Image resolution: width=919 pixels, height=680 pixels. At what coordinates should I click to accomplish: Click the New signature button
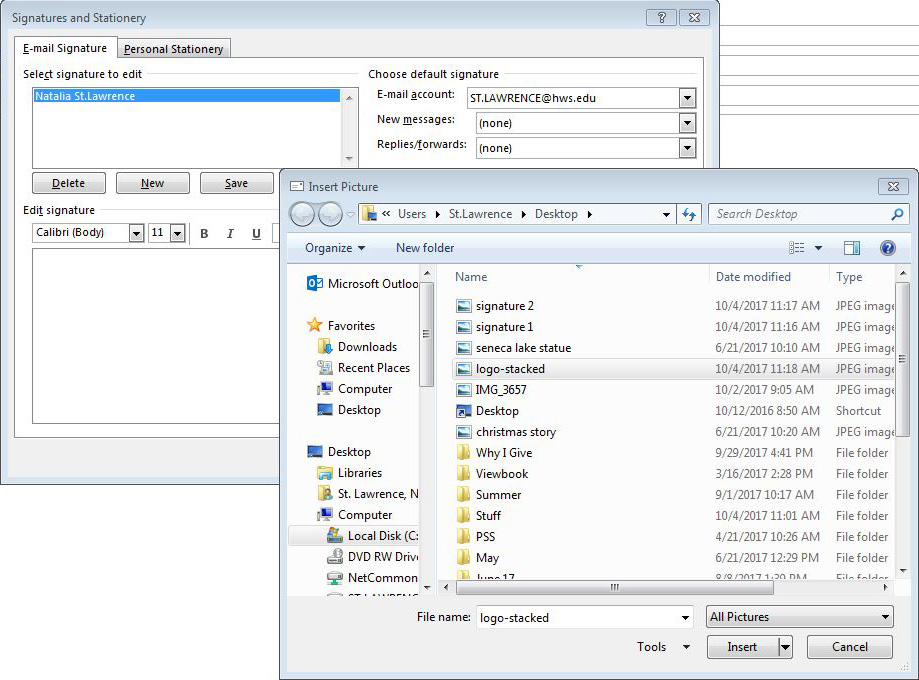point(152,183)
